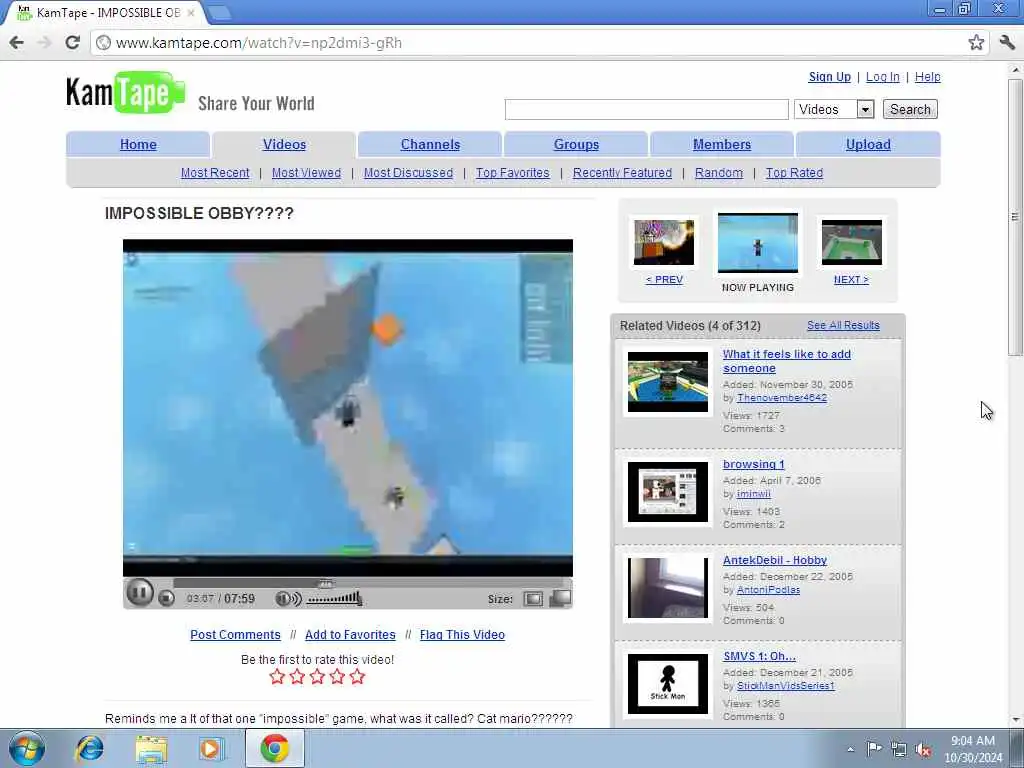Click the Search button

(x=910, y=109)
